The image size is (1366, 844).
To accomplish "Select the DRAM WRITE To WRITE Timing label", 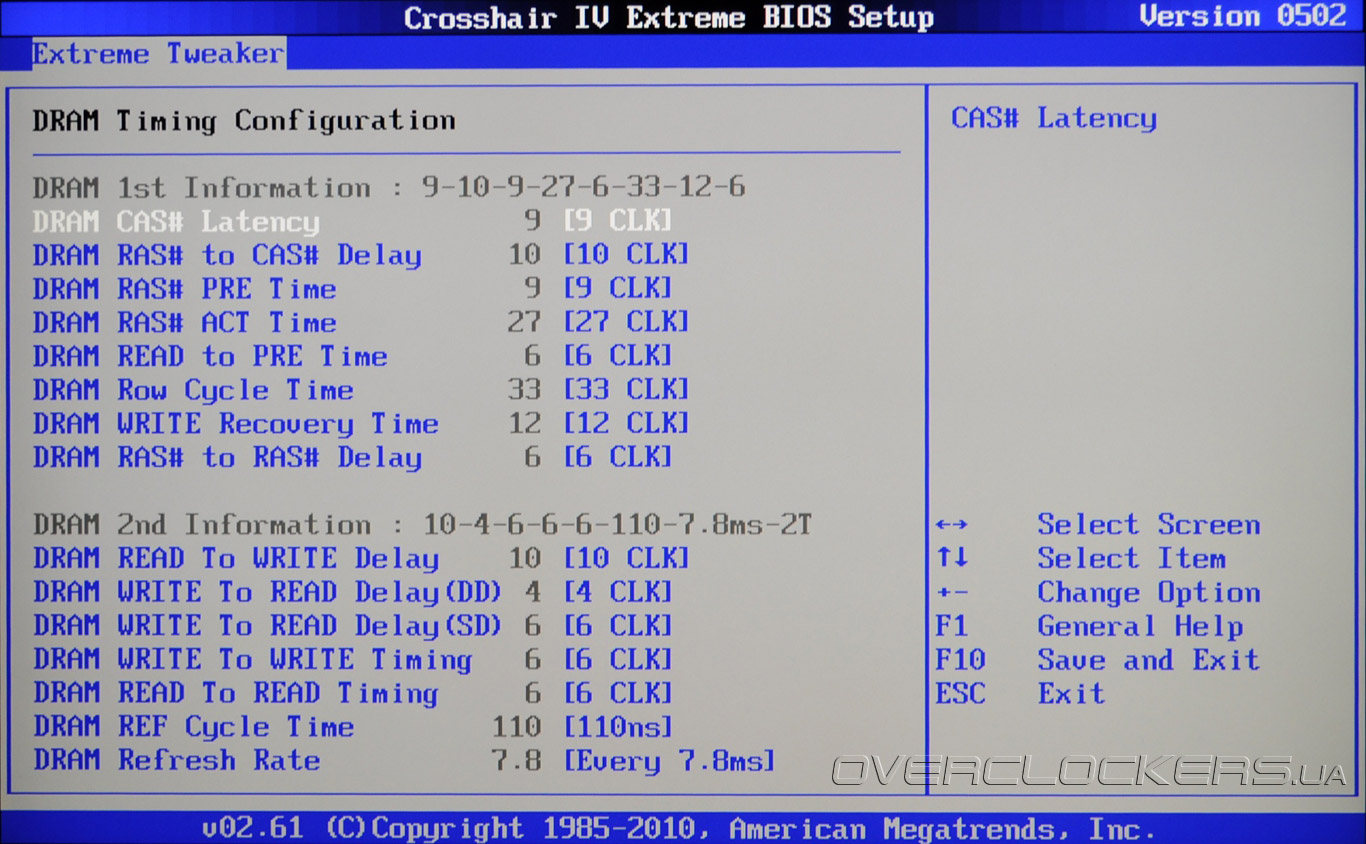I will [x=252, y=660].
